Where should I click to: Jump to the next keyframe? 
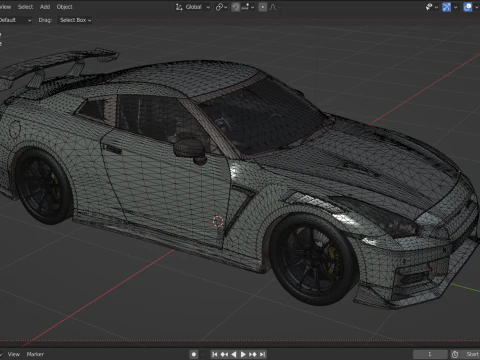pos(253,354)
